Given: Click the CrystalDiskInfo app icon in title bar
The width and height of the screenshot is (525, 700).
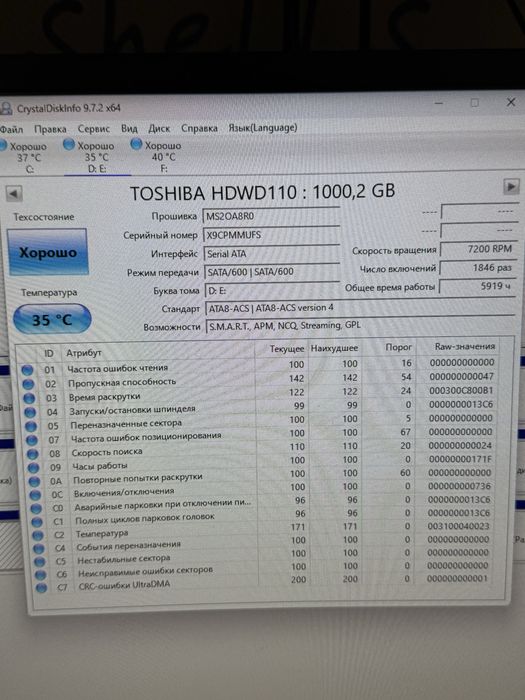Looking at the screenshot, I should click(6, 108).
